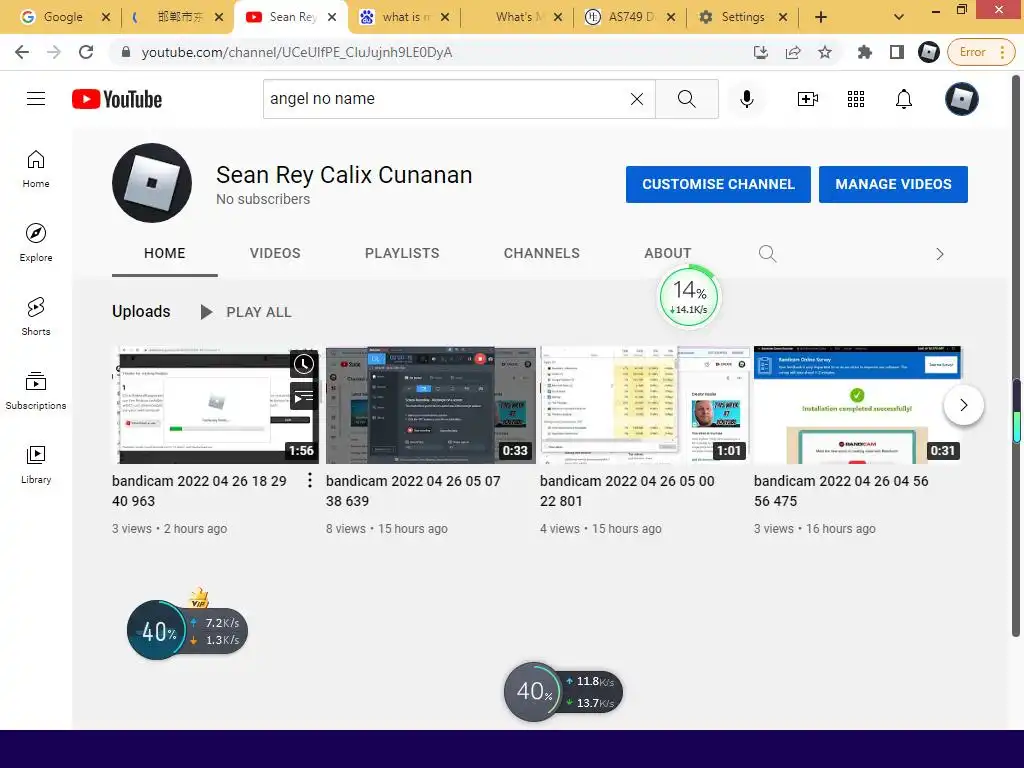Start voice search with the microphone

coord(746,99)
